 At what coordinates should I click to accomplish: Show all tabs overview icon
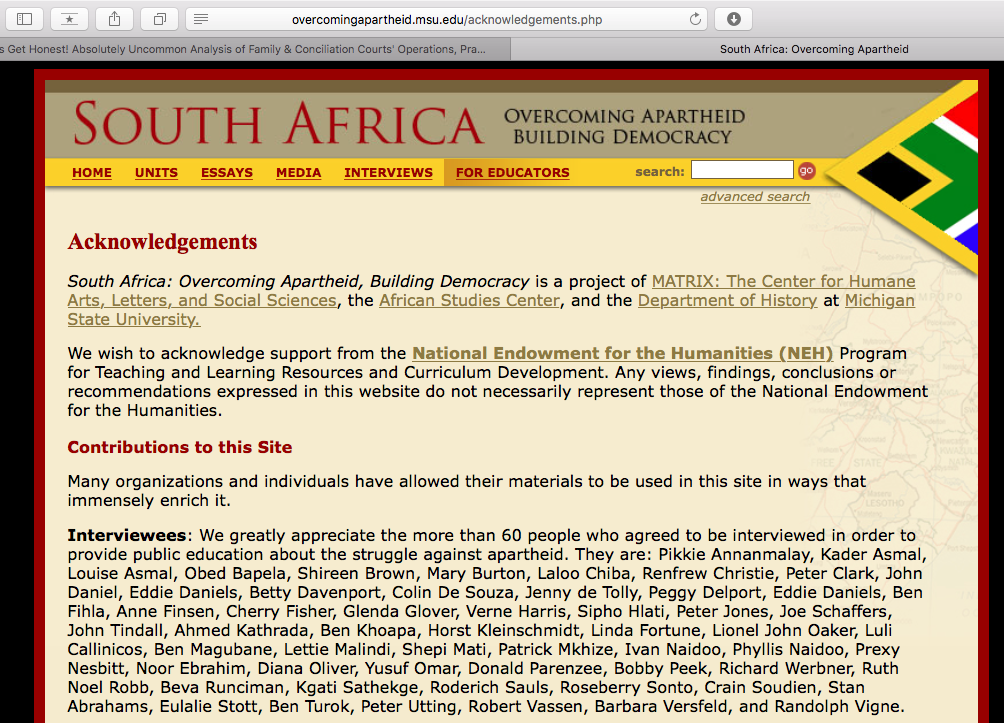159,19
